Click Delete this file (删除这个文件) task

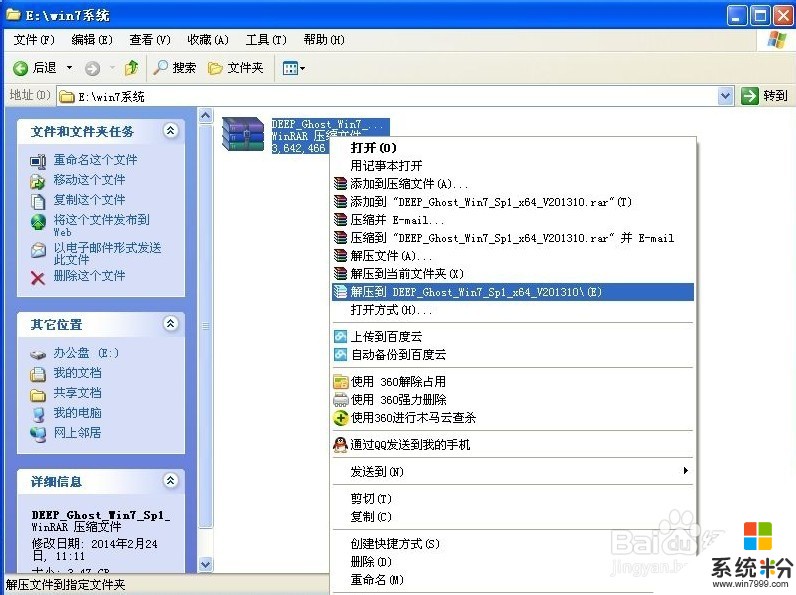point(89,276)
